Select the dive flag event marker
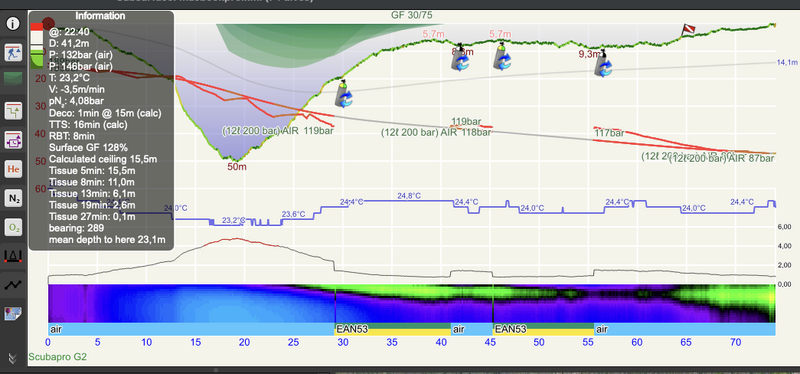The image size is (800, 374). click(688, 30)
